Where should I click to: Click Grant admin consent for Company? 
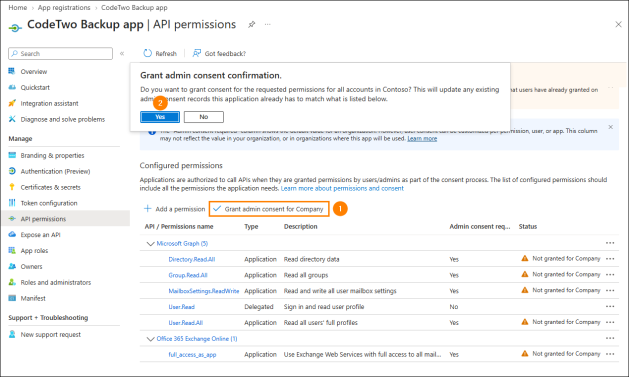(x=269, y=209)
